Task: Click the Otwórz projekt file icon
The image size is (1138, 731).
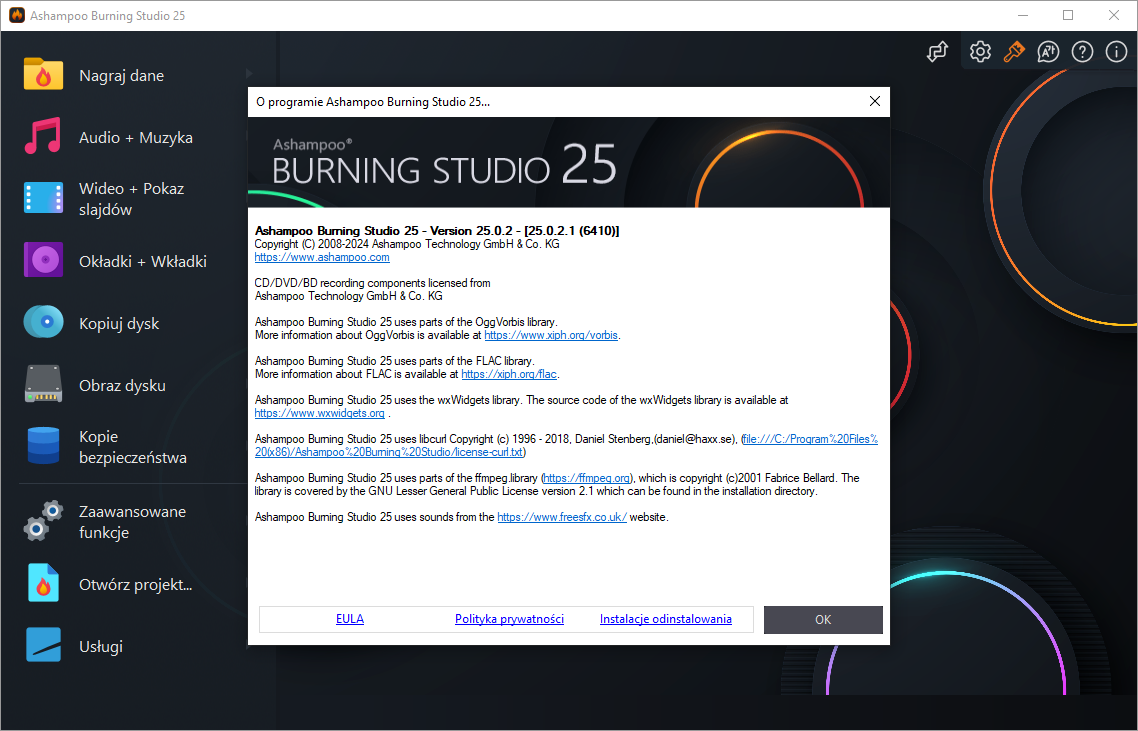Action: [x=44, y=583]
